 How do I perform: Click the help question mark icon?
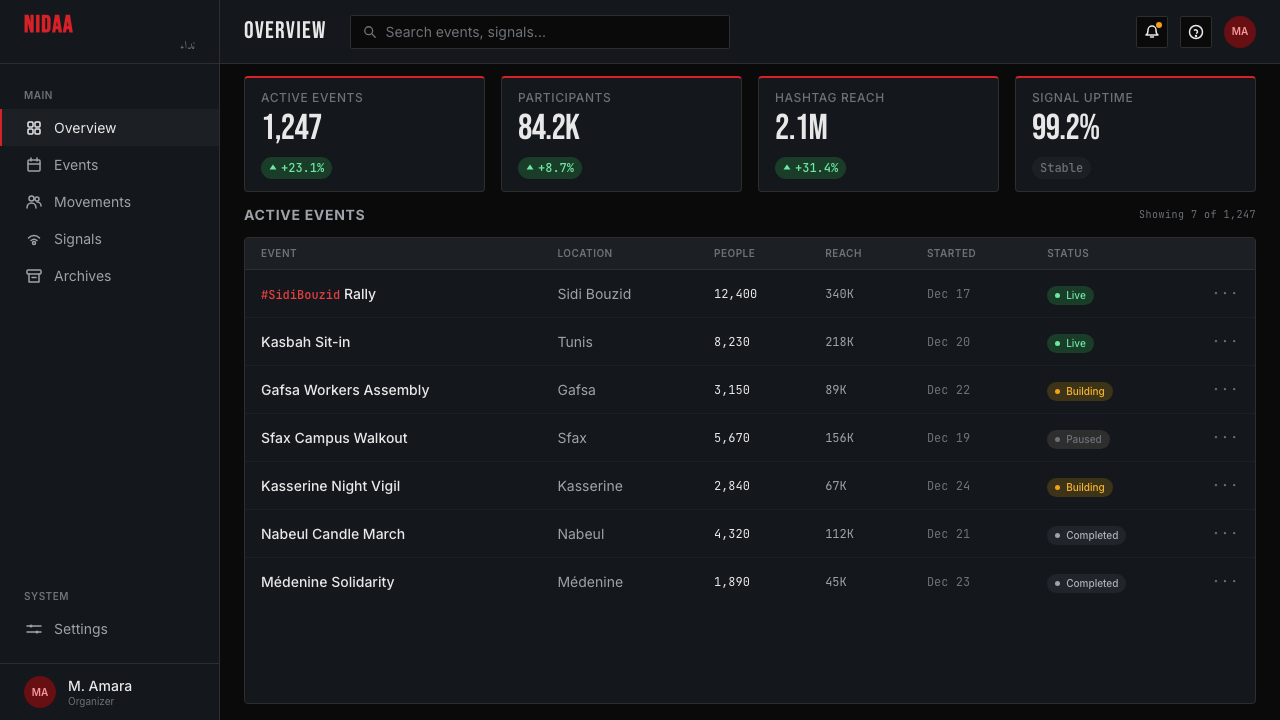pos(1196,32)
